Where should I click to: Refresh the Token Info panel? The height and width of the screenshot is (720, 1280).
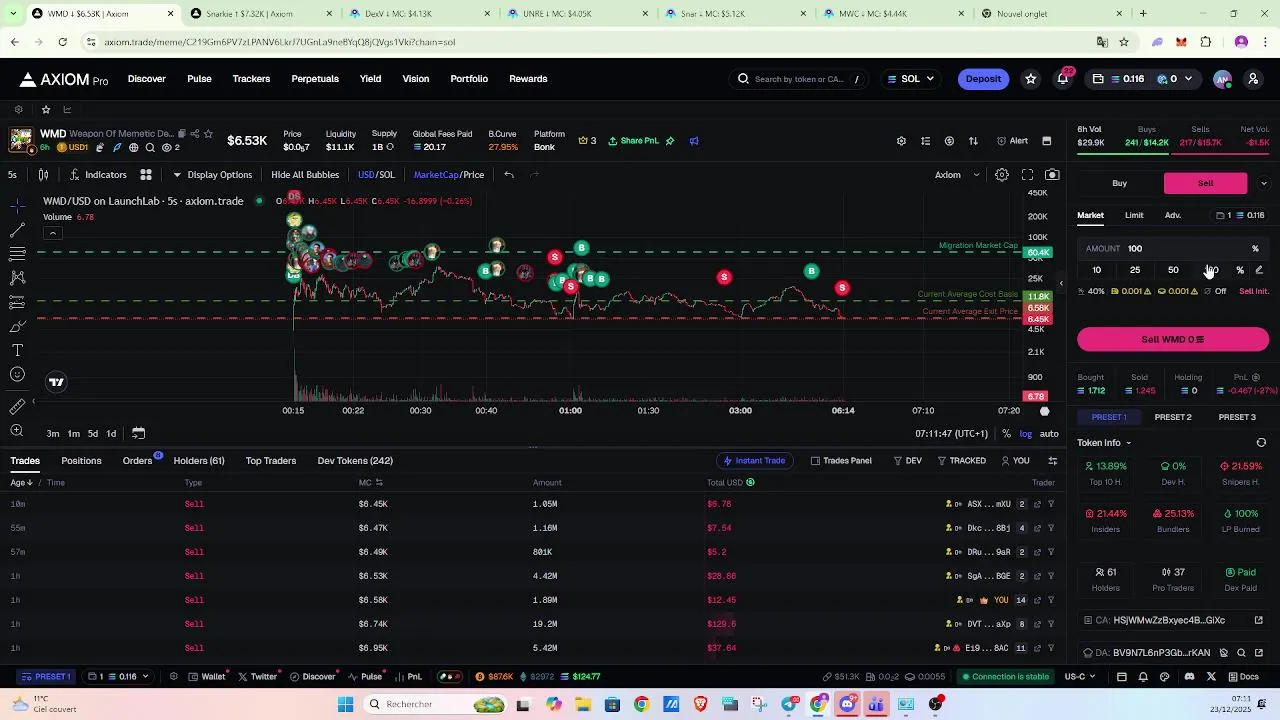click(1261, 443)
